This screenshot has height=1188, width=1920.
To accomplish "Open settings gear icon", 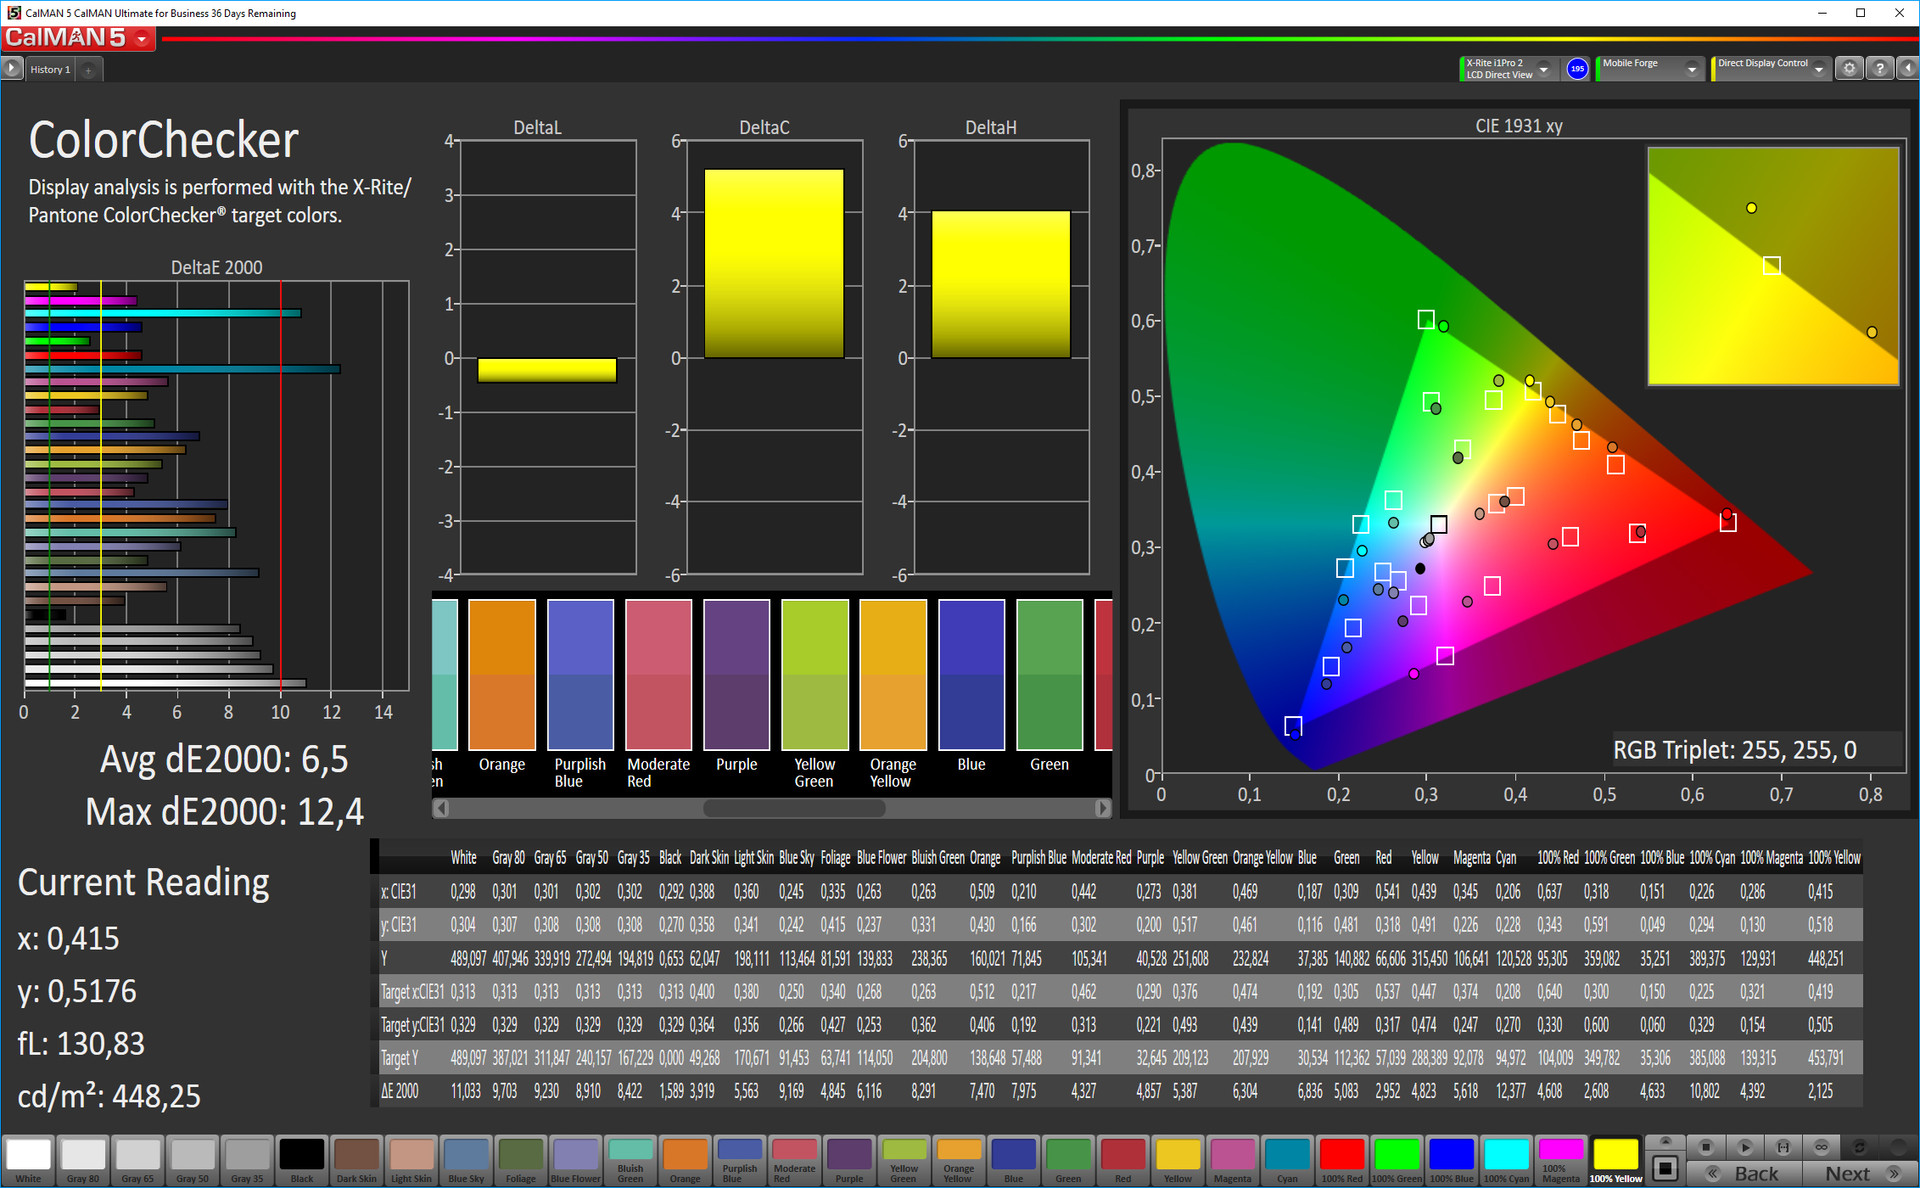I will click(x=1849, y=69).
